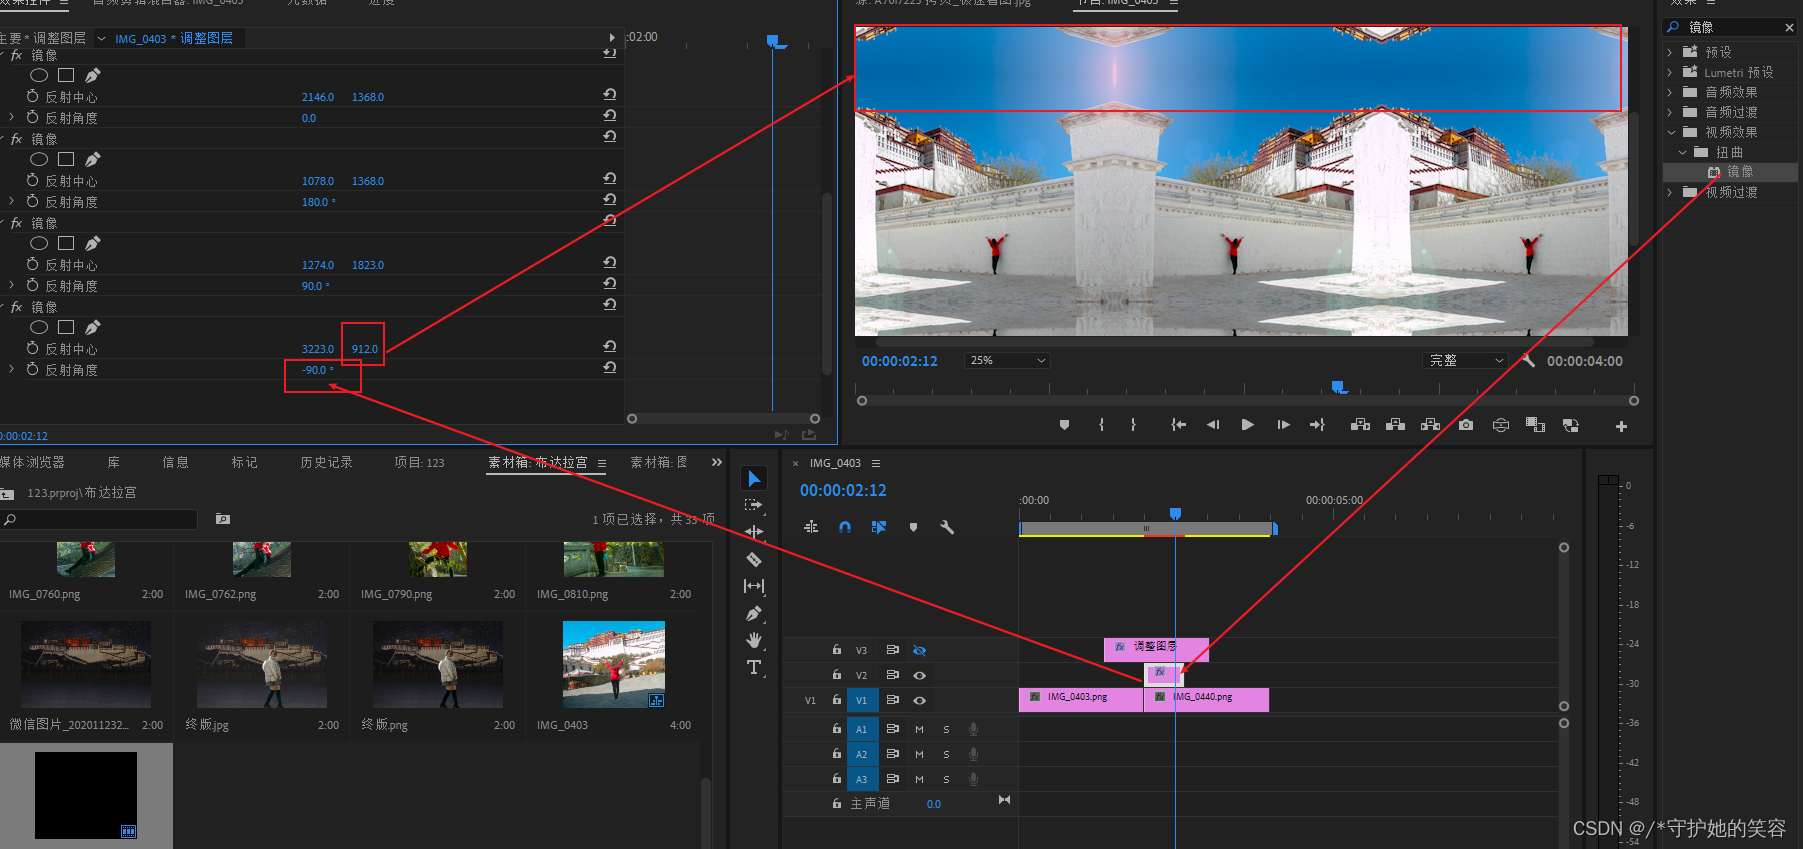This screenshot has width=1803, height=849.
Task: Click Add Marker in program monitor
Action: (x=1064, y=425)
